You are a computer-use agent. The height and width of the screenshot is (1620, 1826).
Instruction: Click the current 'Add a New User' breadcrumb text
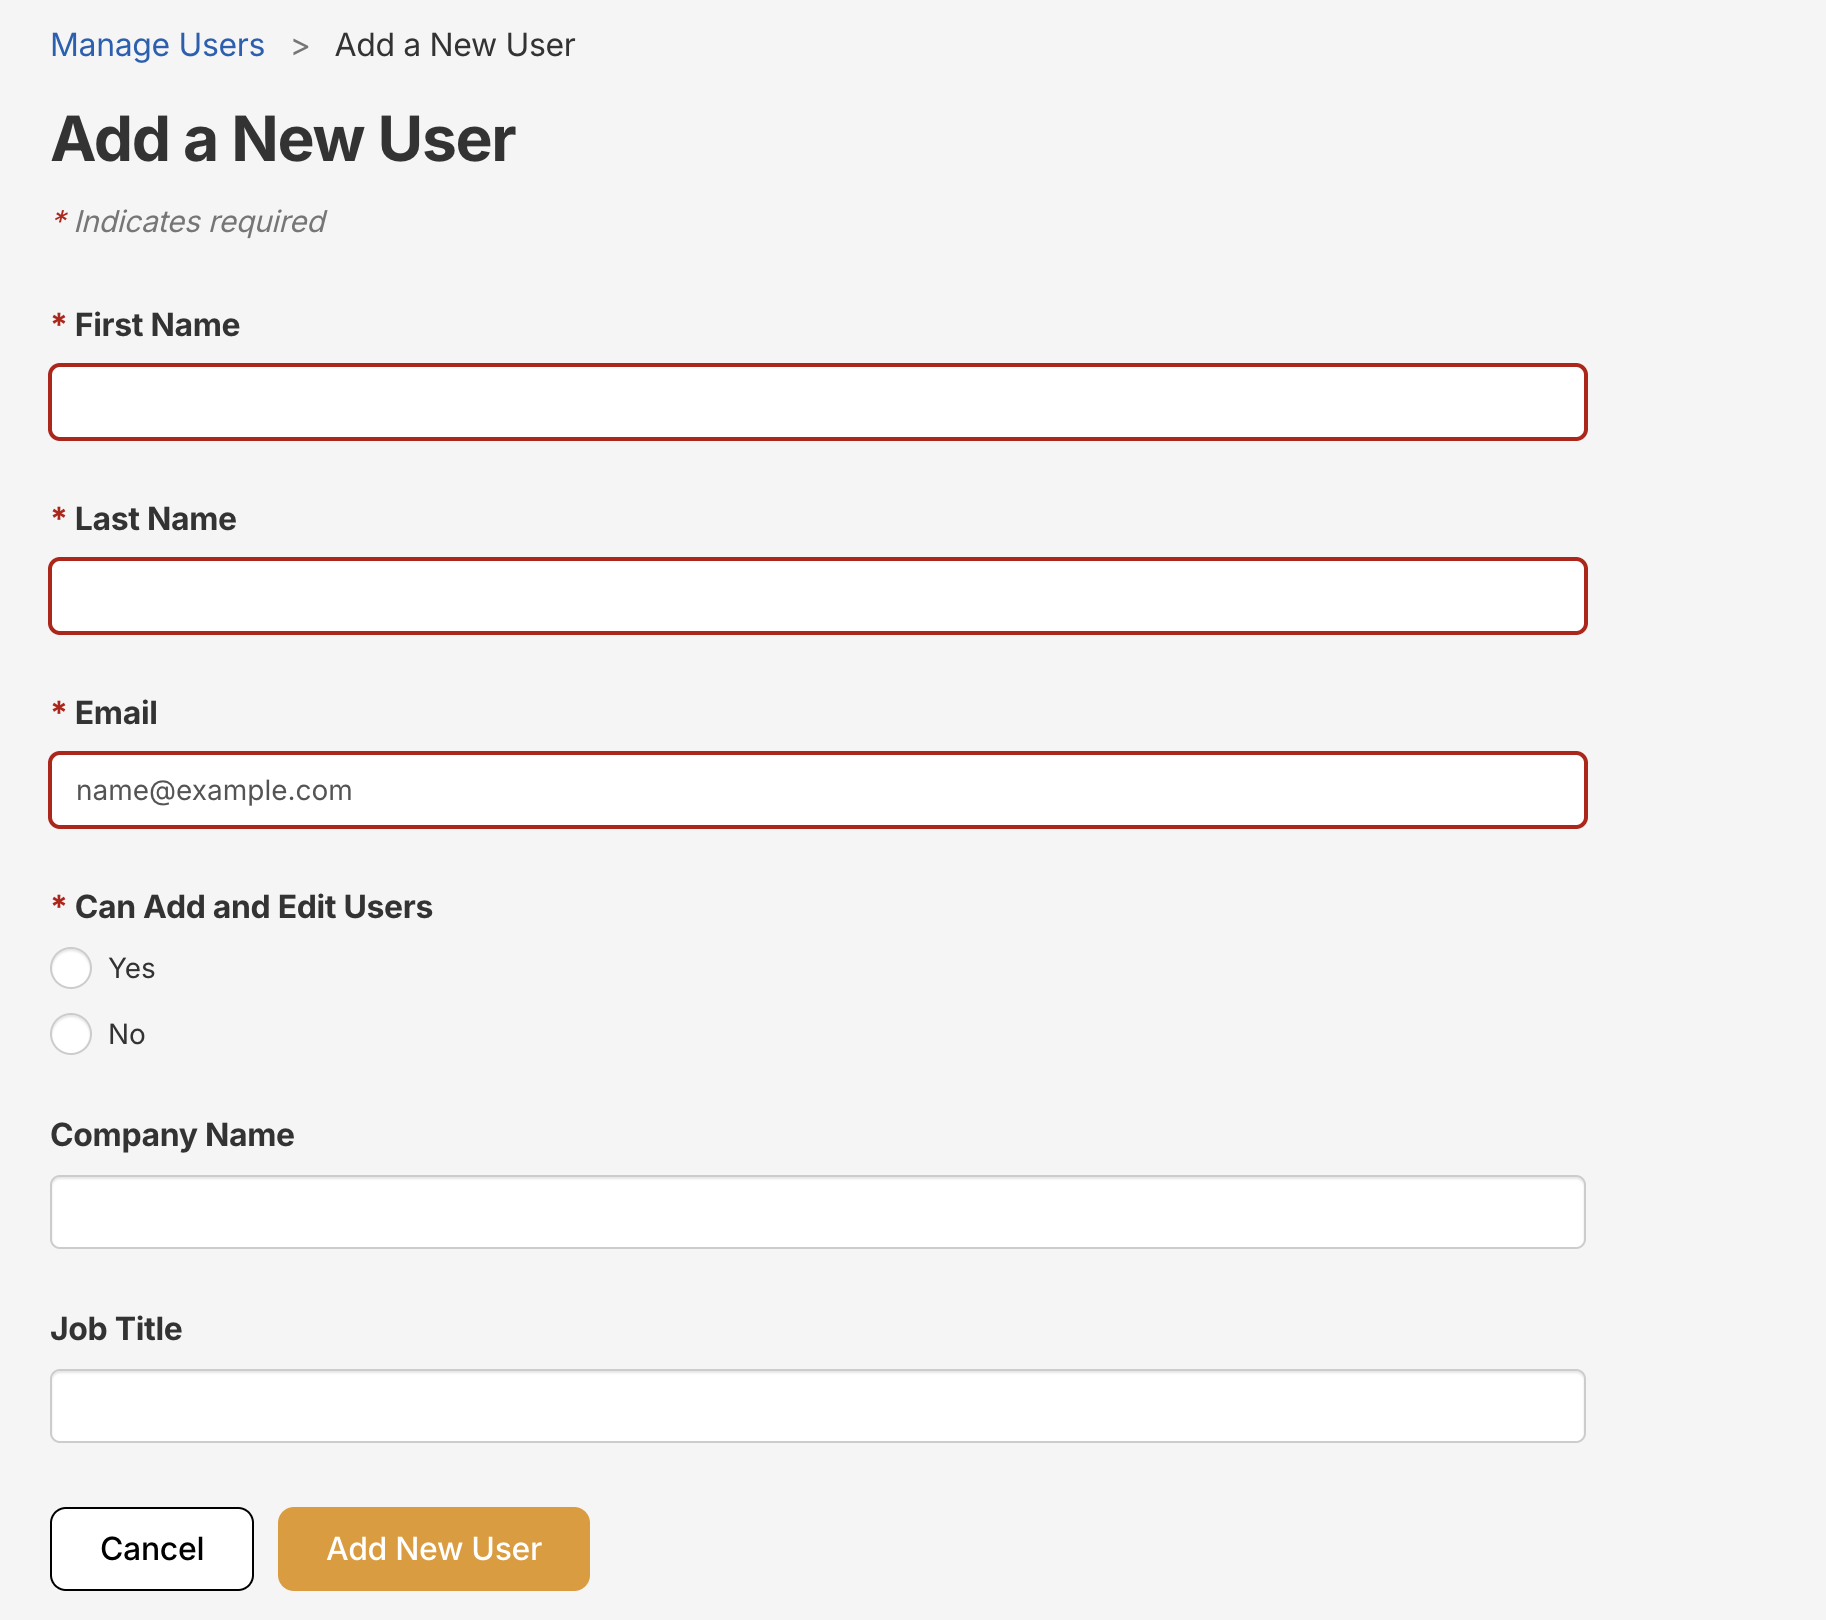(455, 45)
